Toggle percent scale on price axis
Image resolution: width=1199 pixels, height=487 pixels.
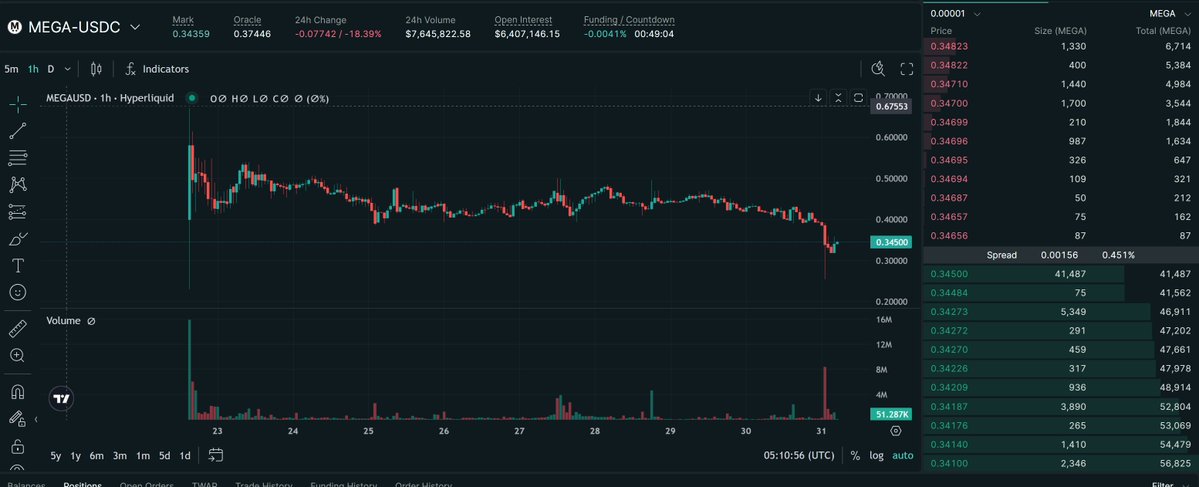(x=855, y=456)
